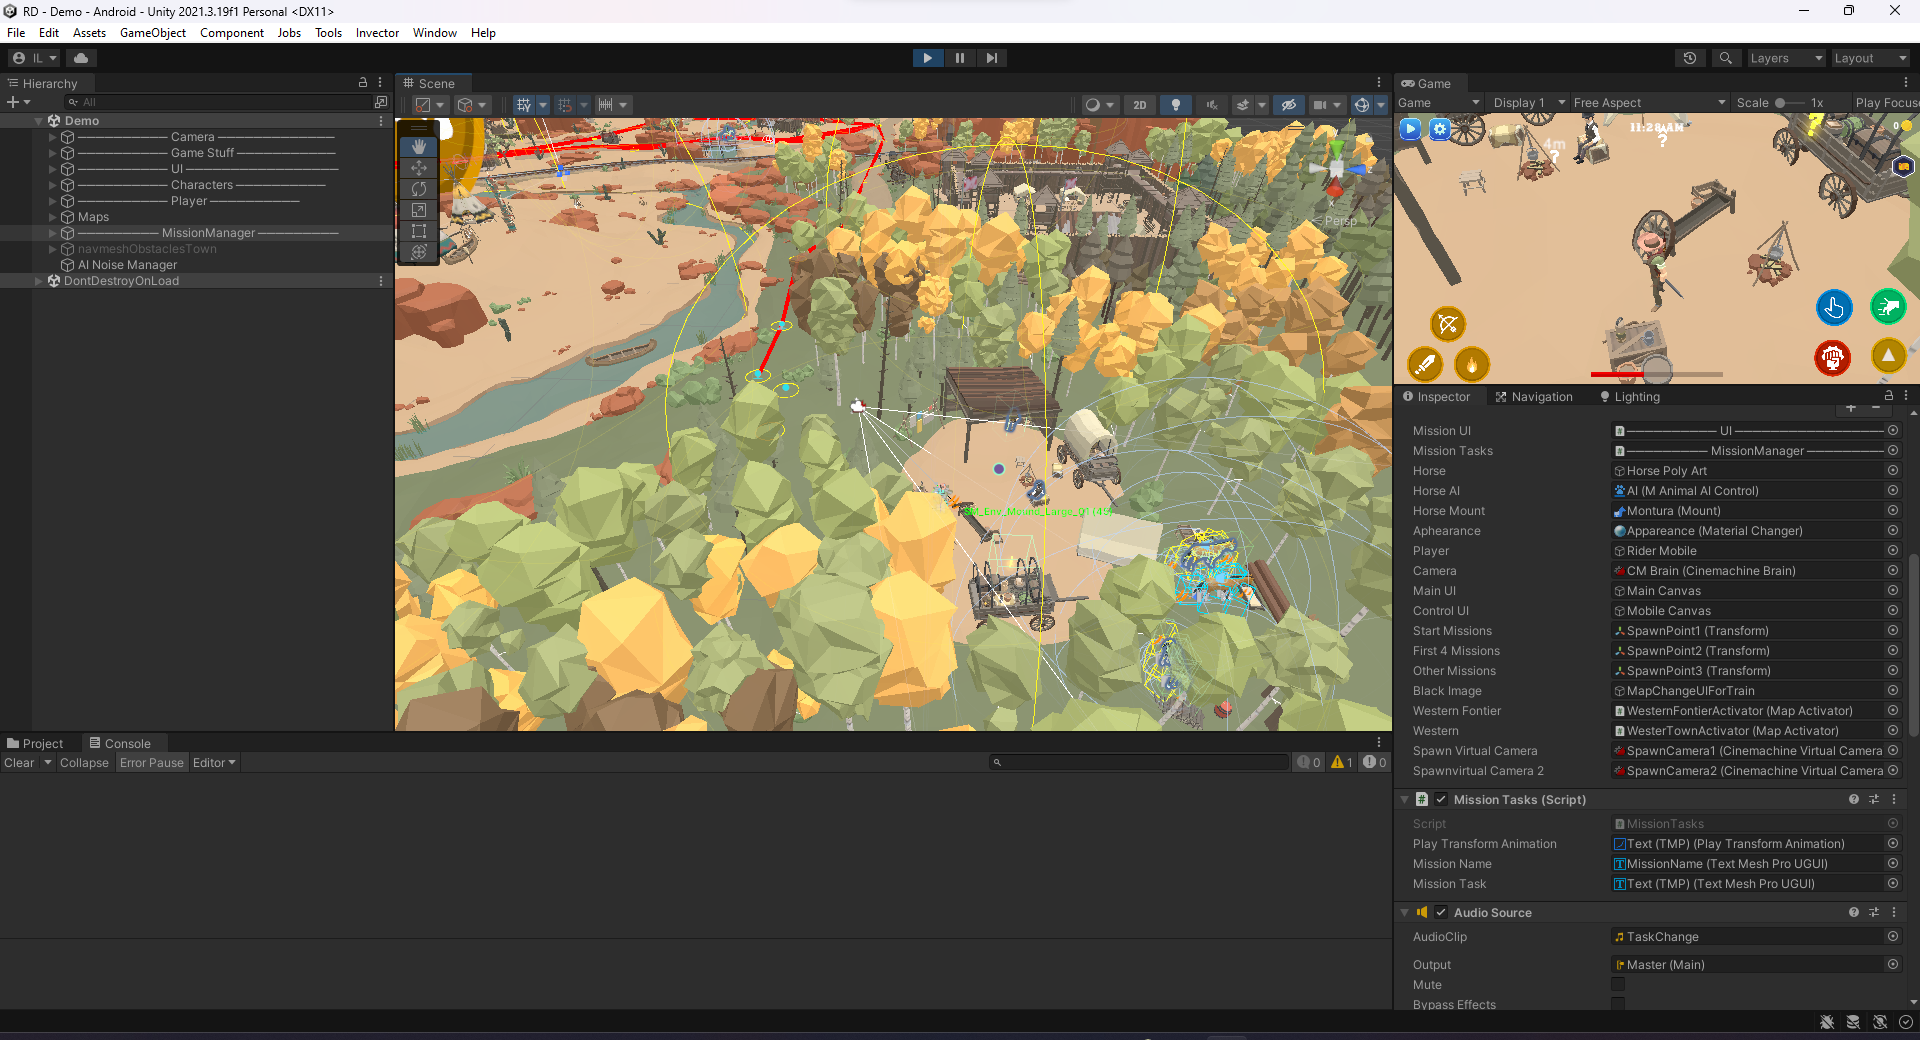Enable the Bypass Effects checkbox
The image size is (1920, 1040).
click(x=1618, y=1004)
